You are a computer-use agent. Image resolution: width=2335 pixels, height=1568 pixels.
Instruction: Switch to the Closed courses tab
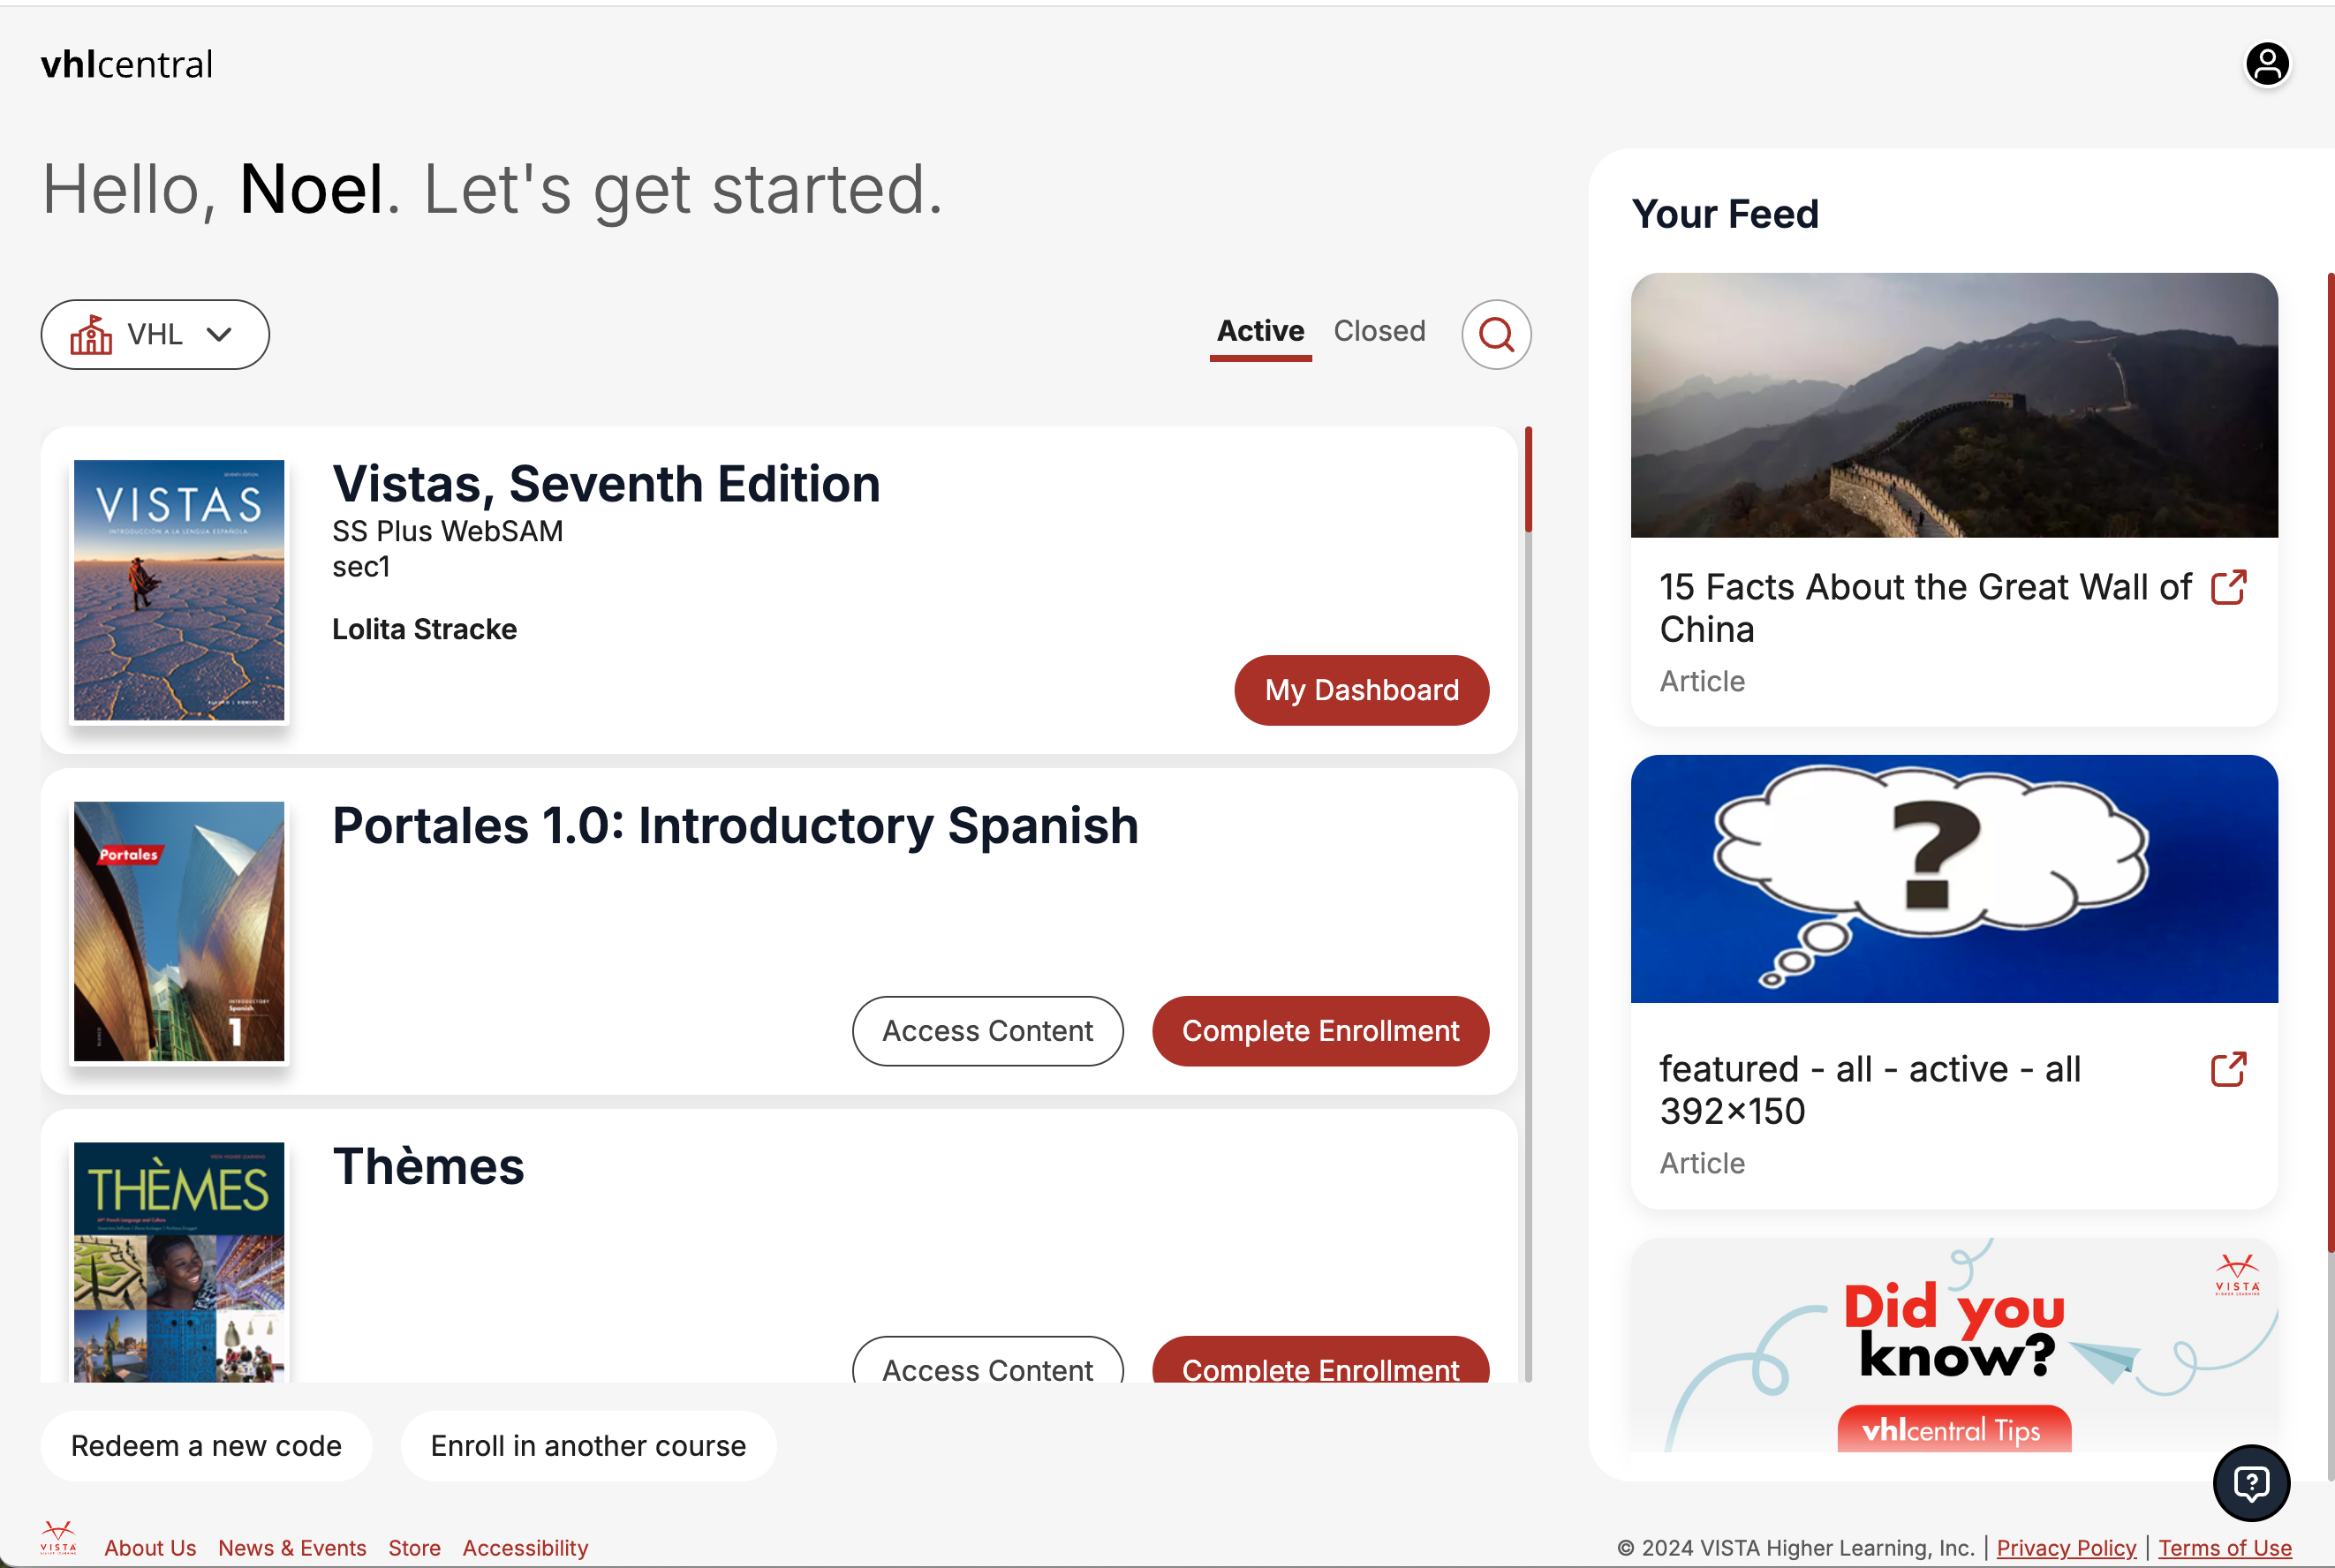coord(1379,331)
